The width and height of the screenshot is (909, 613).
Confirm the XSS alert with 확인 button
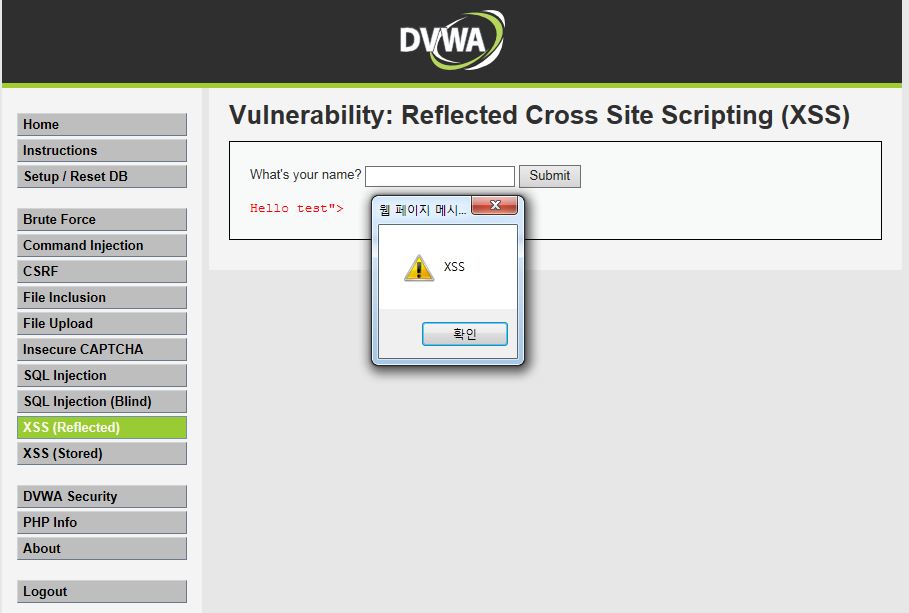(x=464, y=334)
